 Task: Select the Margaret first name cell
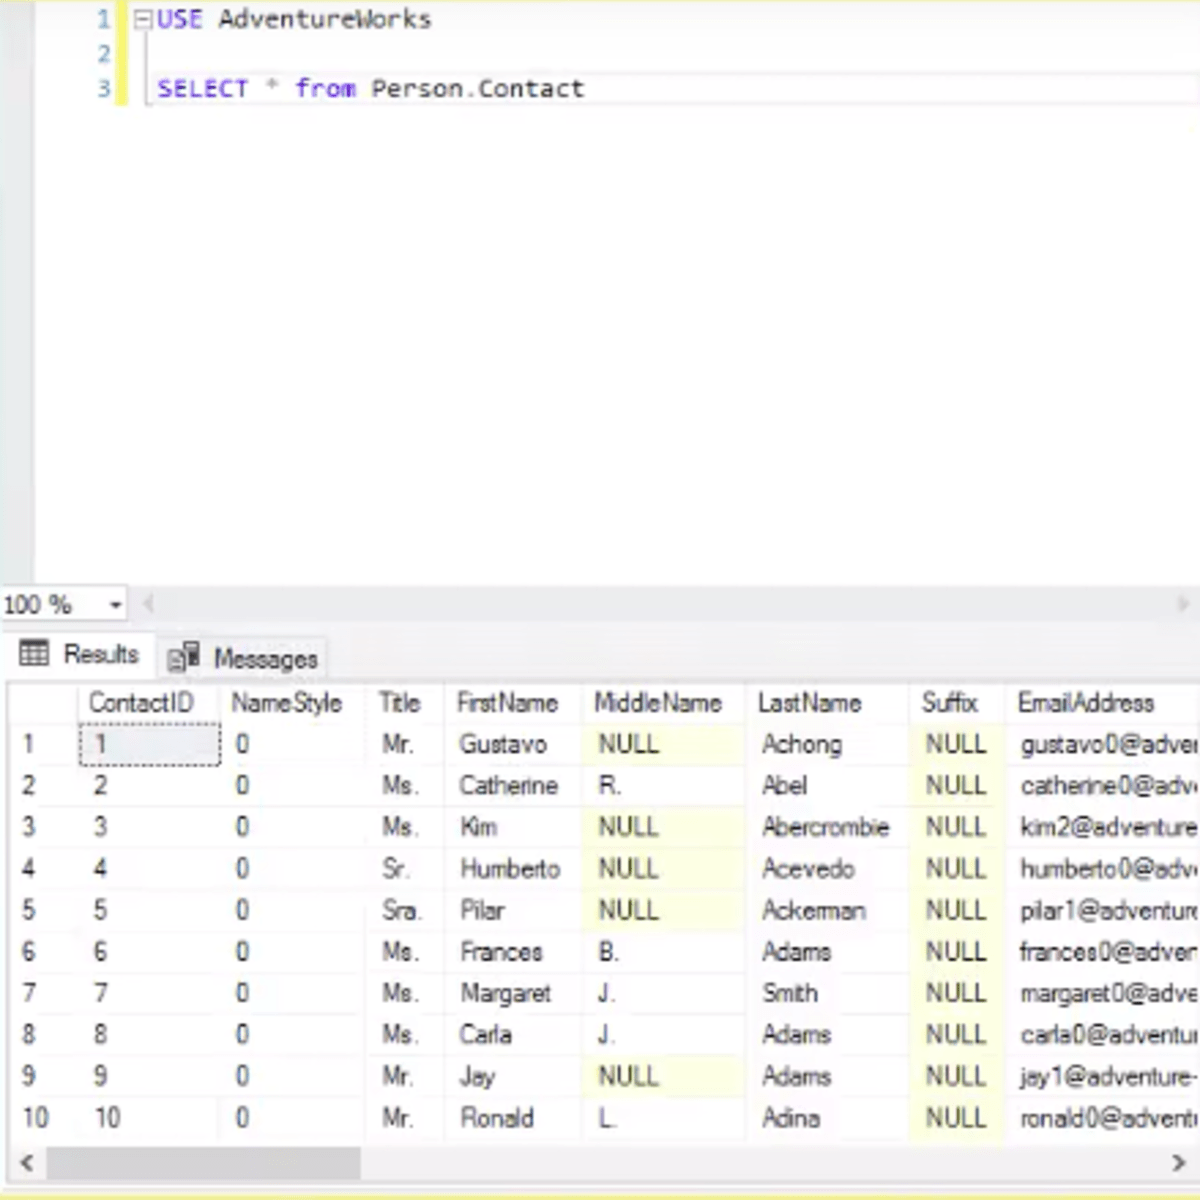click(x=513, y=993)
